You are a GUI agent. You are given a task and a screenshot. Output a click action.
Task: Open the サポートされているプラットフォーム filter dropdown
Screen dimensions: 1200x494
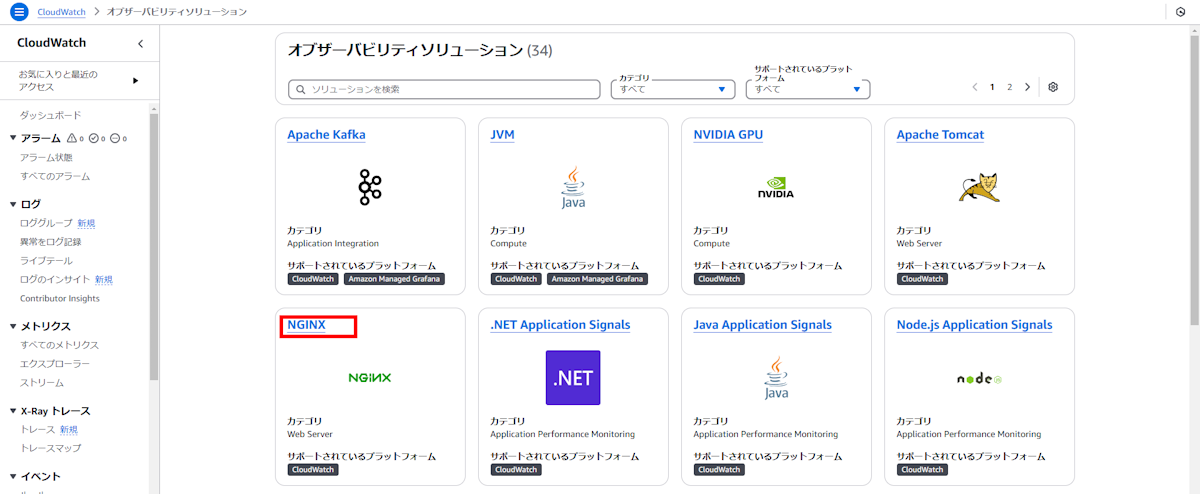(x=808, y=89)
